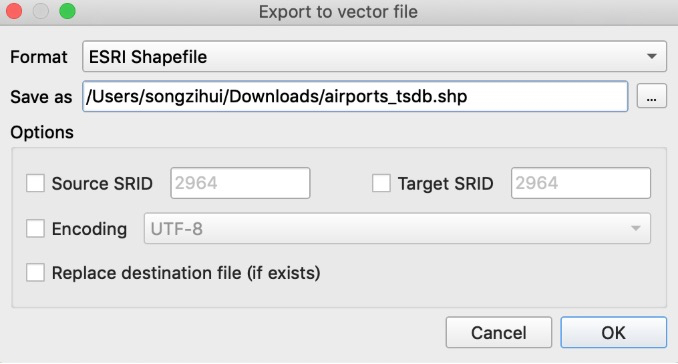
Task: Open the browse file ellipsis button
Action: click(x=652, y=96)
